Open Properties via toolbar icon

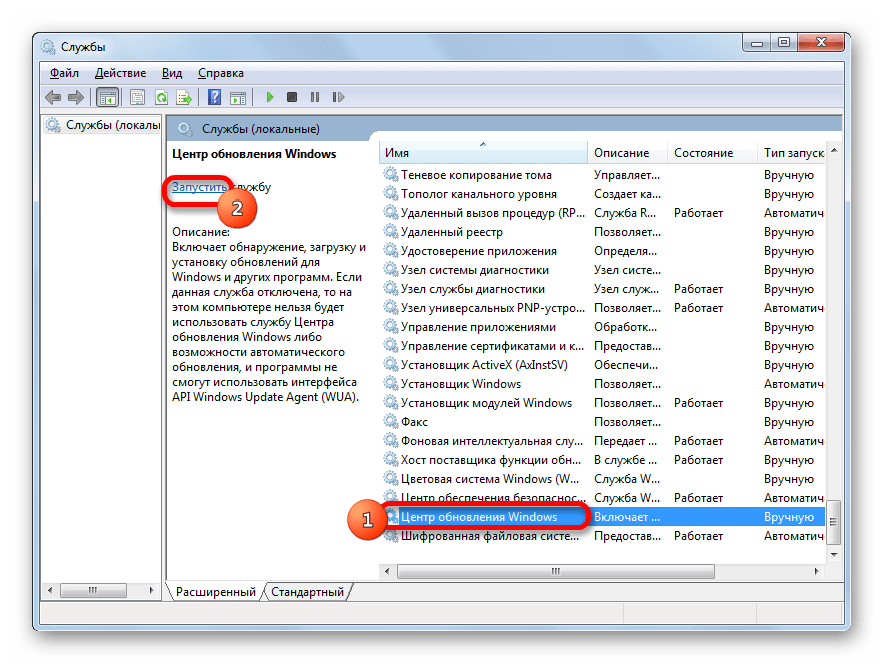click(x=137, y=97)
